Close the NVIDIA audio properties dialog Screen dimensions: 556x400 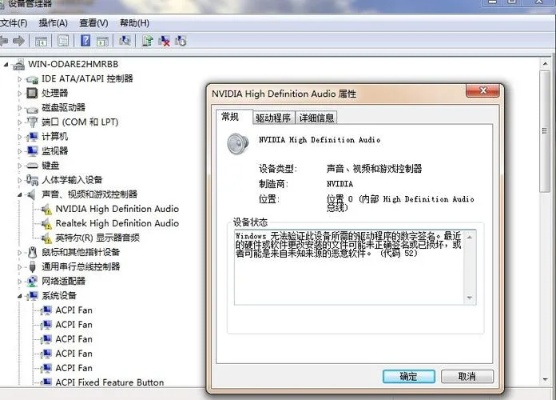click(x=483, y=90)
